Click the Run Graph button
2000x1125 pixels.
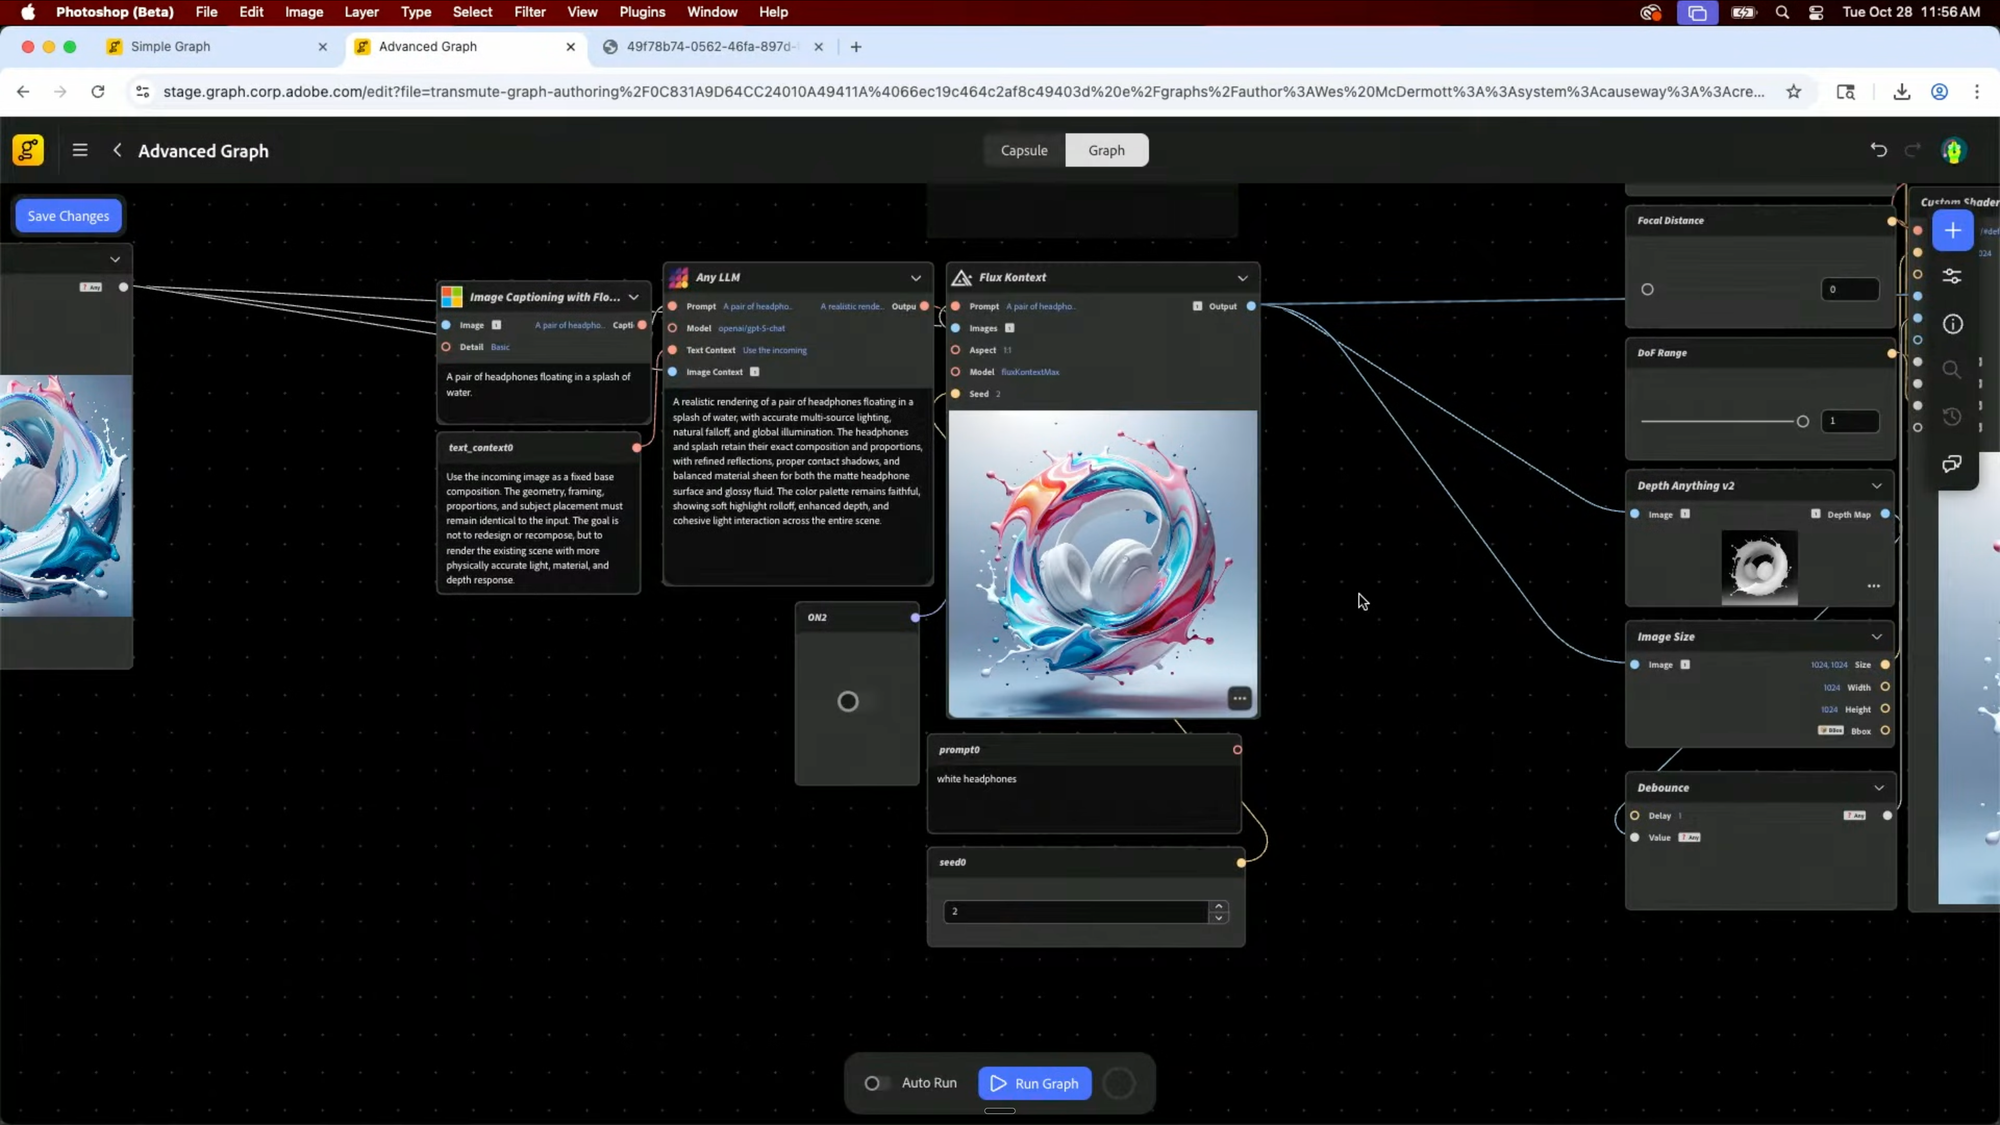click(x=1034, y=1083)
